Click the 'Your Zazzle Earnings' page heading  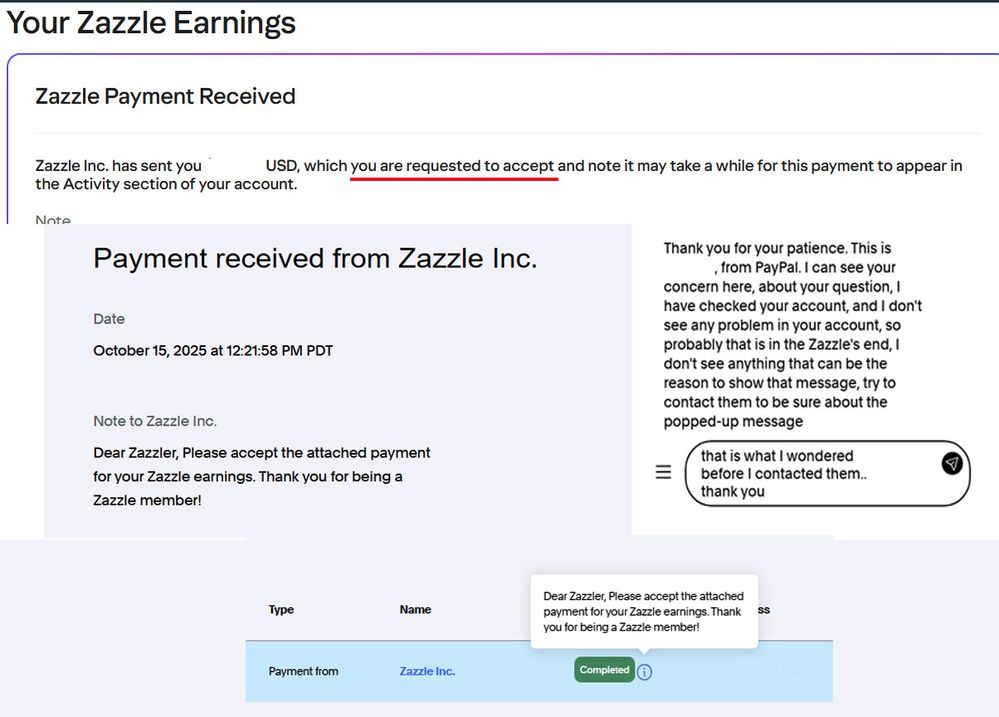[x=151, y=23]
